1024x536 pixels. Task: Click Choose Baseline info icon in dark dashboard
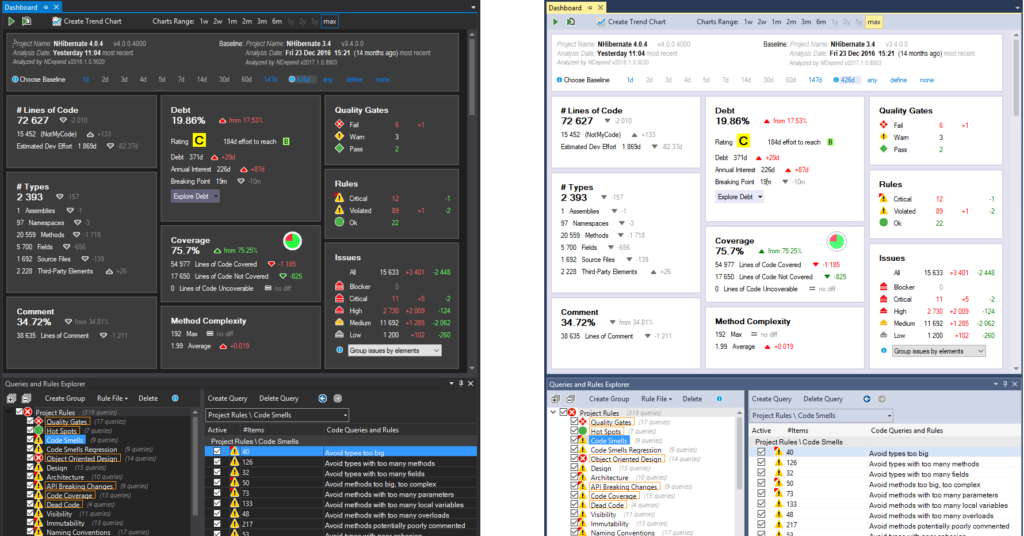click(x=12, y=79)
